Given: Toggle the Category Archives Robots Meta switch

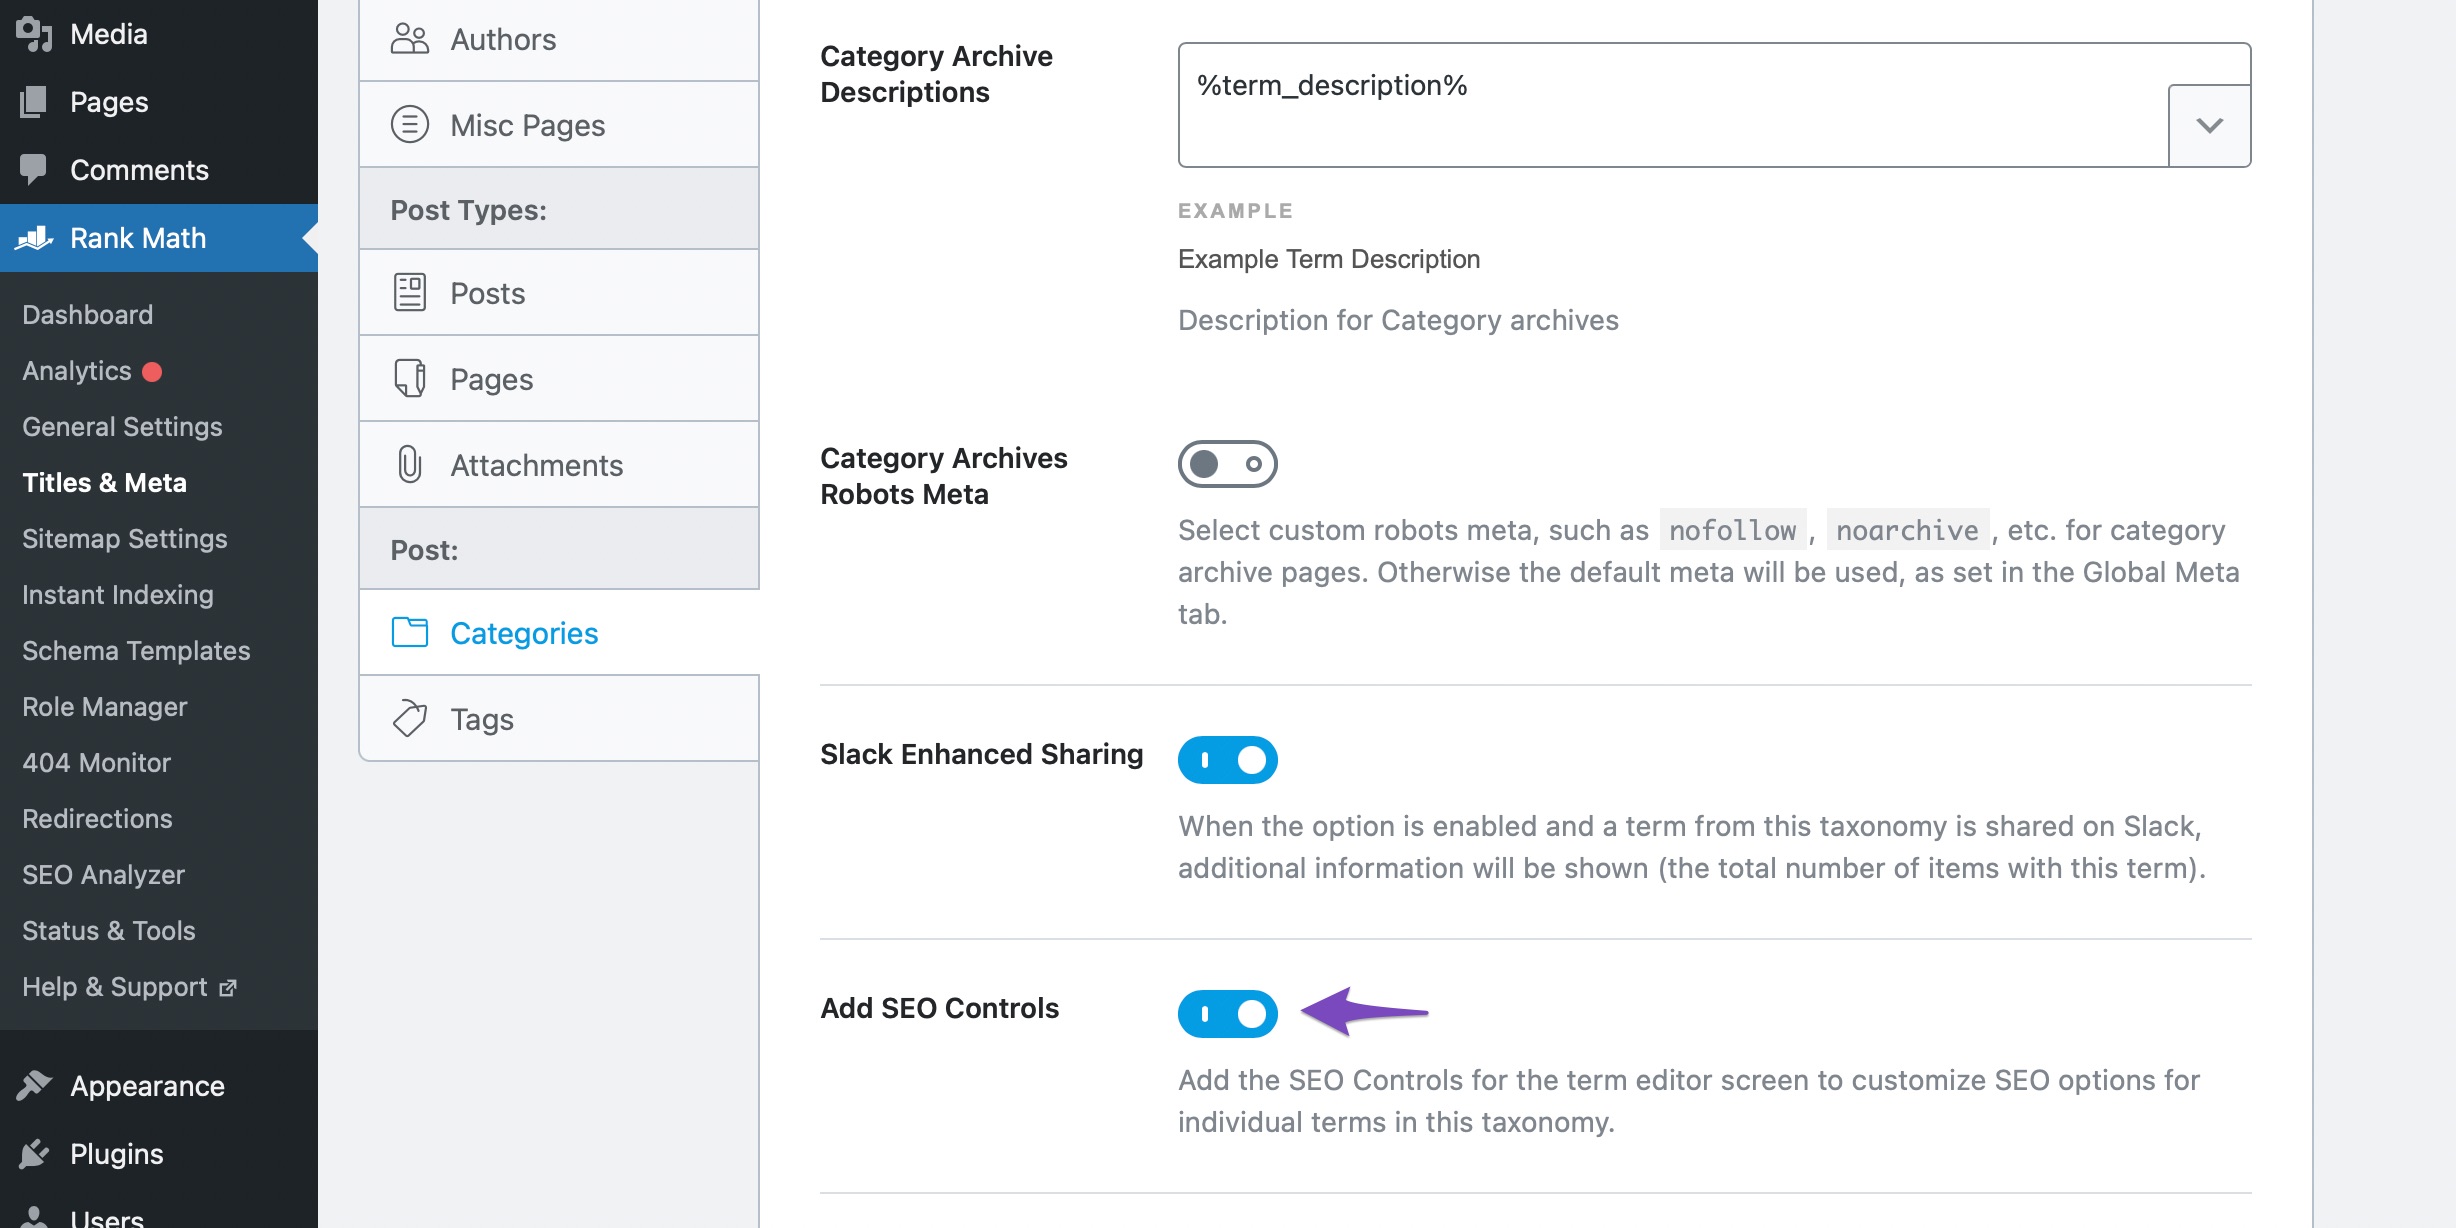Looking at the screenshot, I should (1228, 464).
